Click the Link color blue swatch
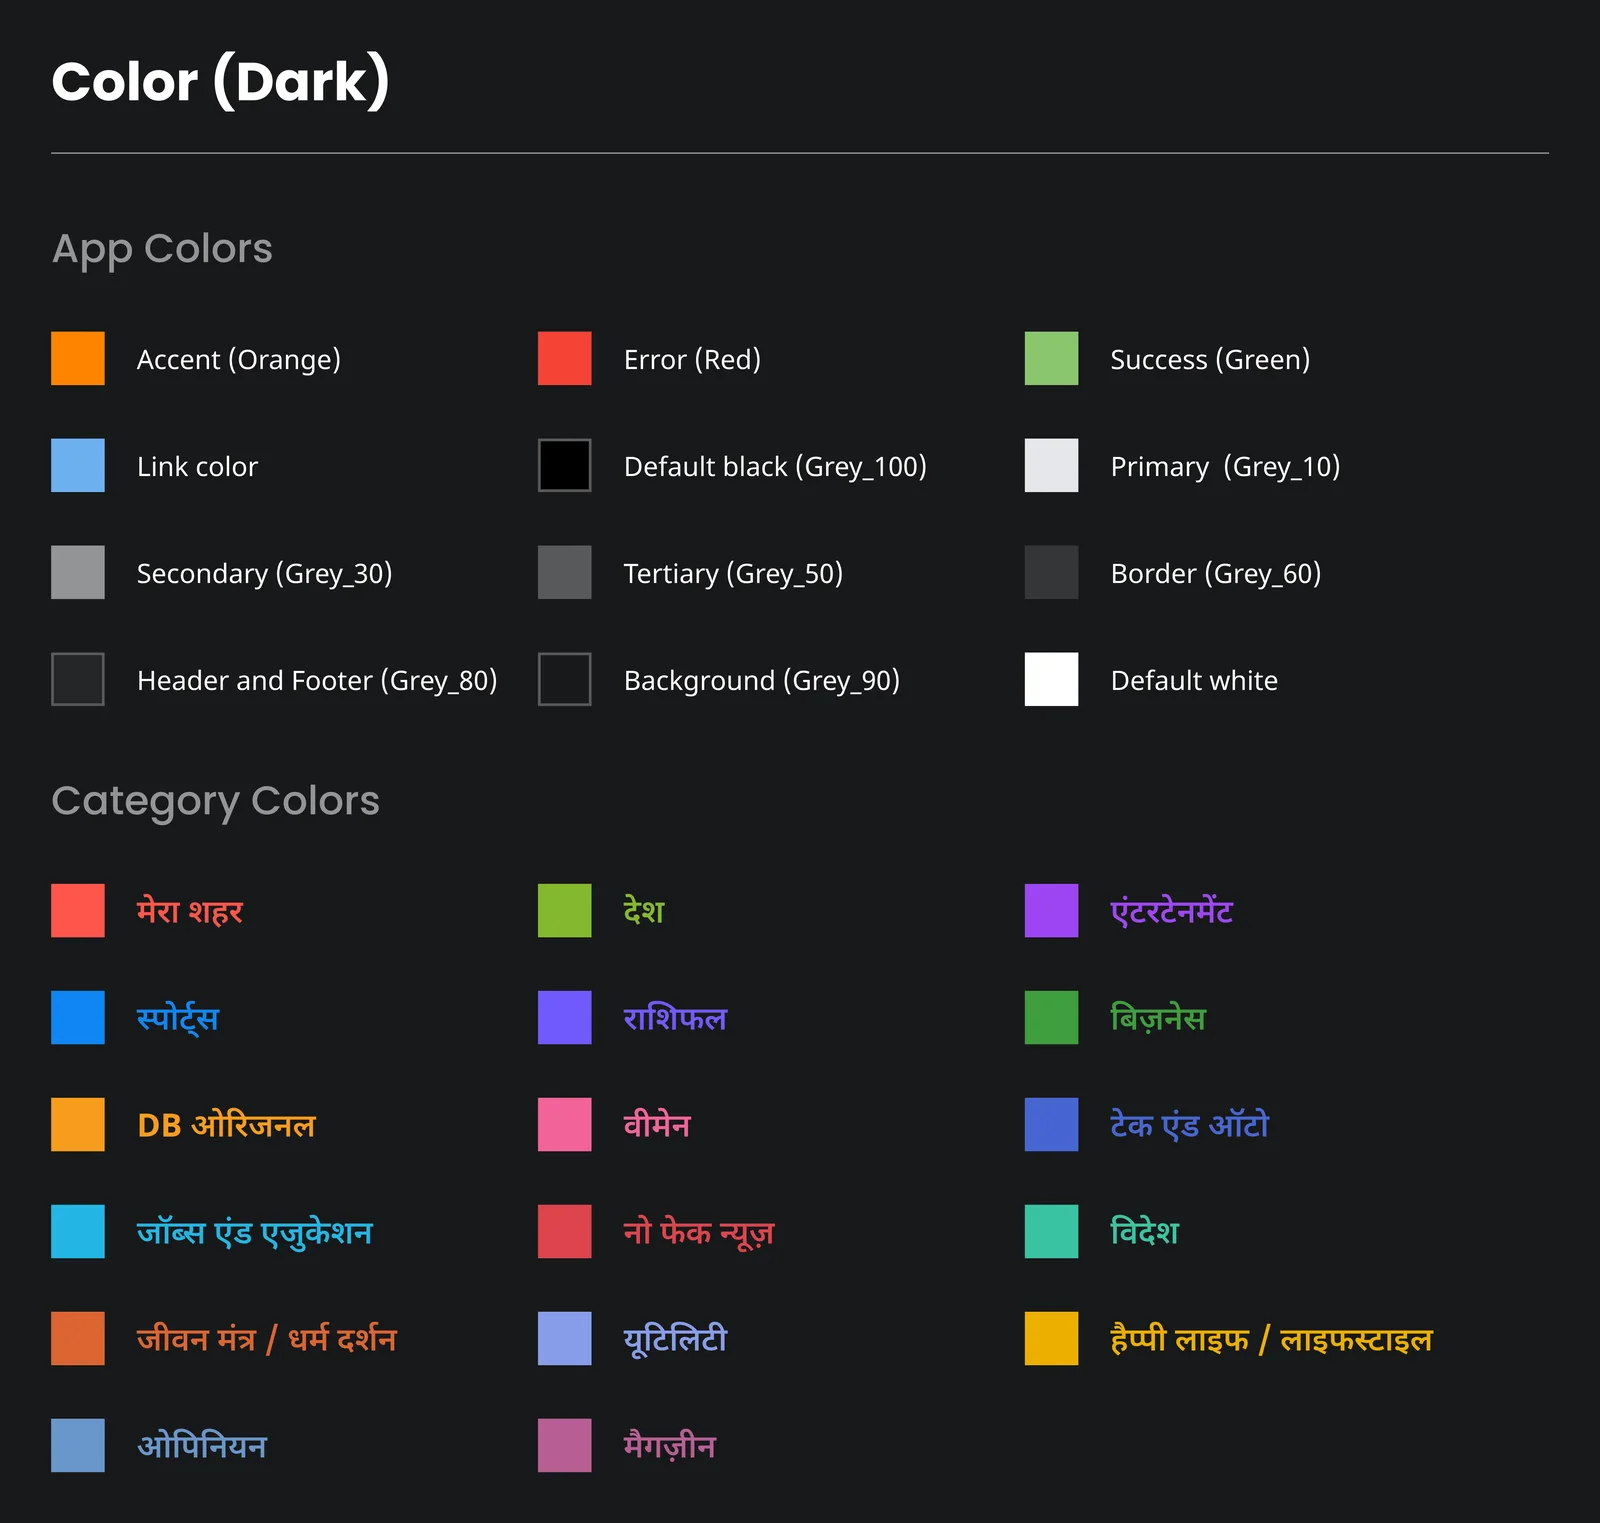This screenshot has width=1600, height=1523. 78,465
